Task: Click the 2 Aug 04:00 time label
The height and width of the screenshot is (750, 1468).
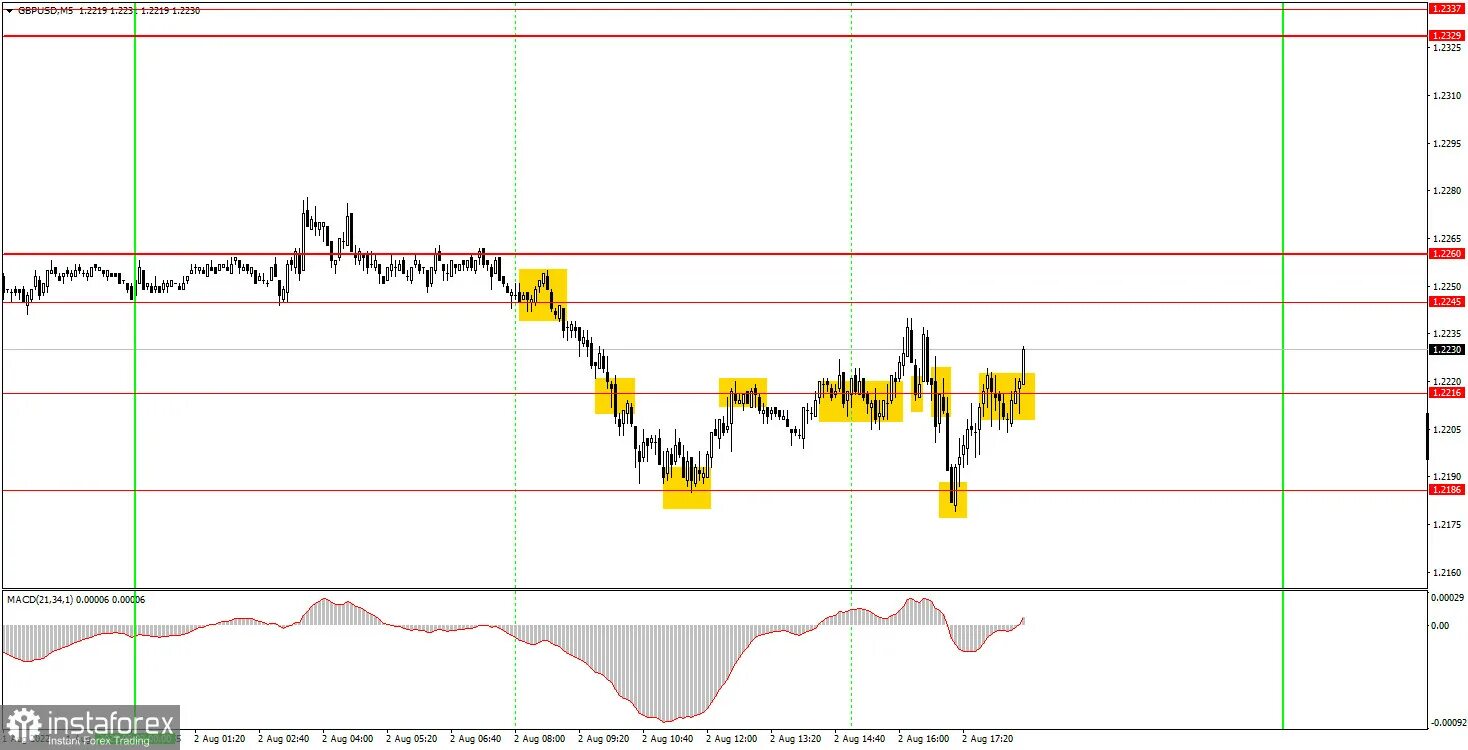Action: coord(348,739)
